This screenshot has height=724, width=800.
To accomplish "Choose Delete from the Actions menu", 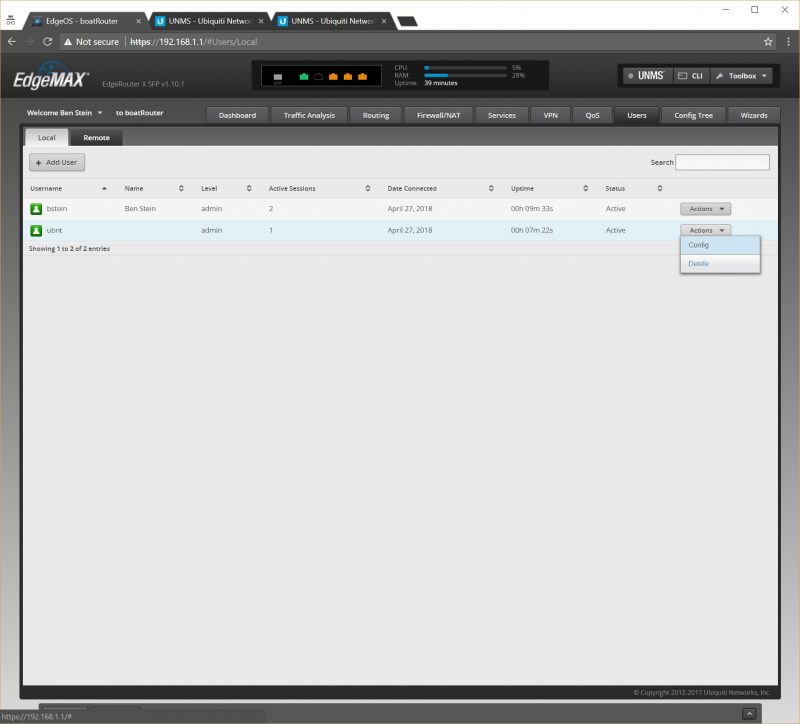I will [699, 264].
